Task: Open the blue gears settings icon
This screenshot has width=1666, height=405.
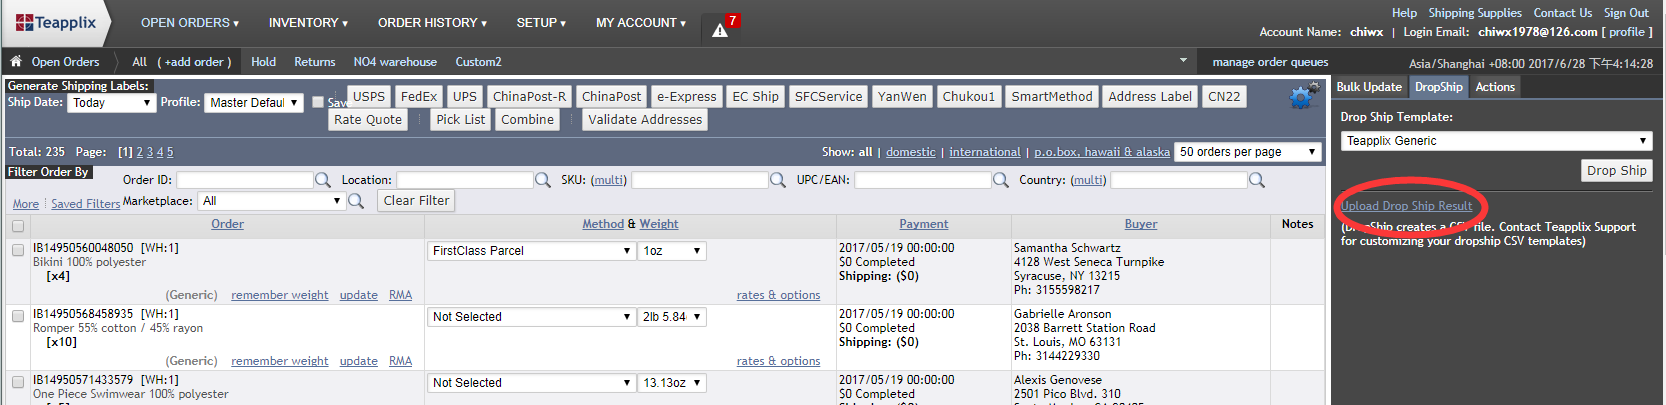Action: 1302,97
